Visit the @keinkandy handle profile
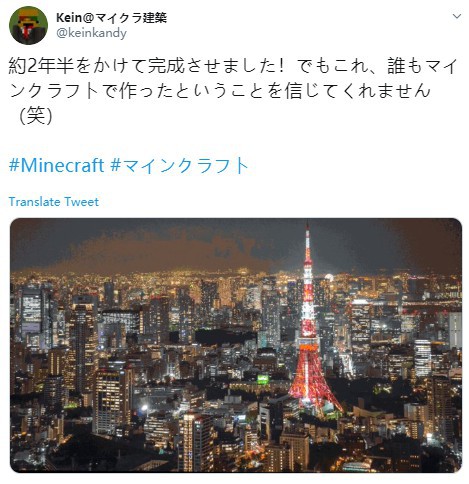469x484 pixels. tap(91, 33)
